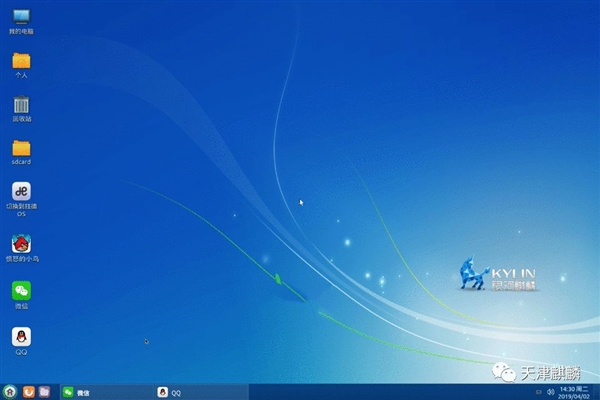
Task: Open the Kylin start menu button
Action: 10,392
